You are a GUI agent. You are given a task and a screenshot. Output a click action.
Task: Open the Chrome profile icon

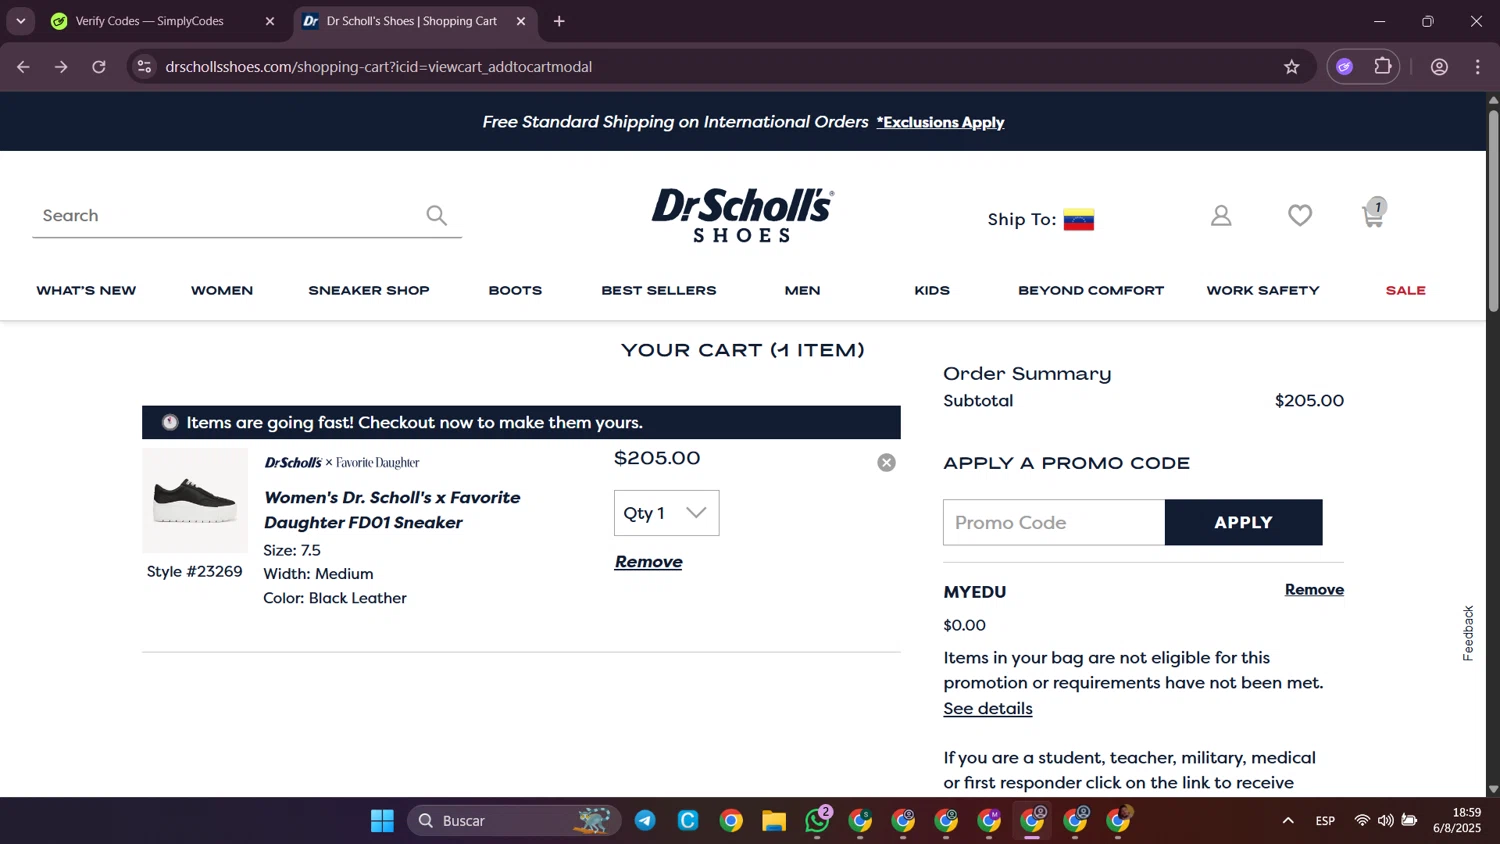(1439, 67)
